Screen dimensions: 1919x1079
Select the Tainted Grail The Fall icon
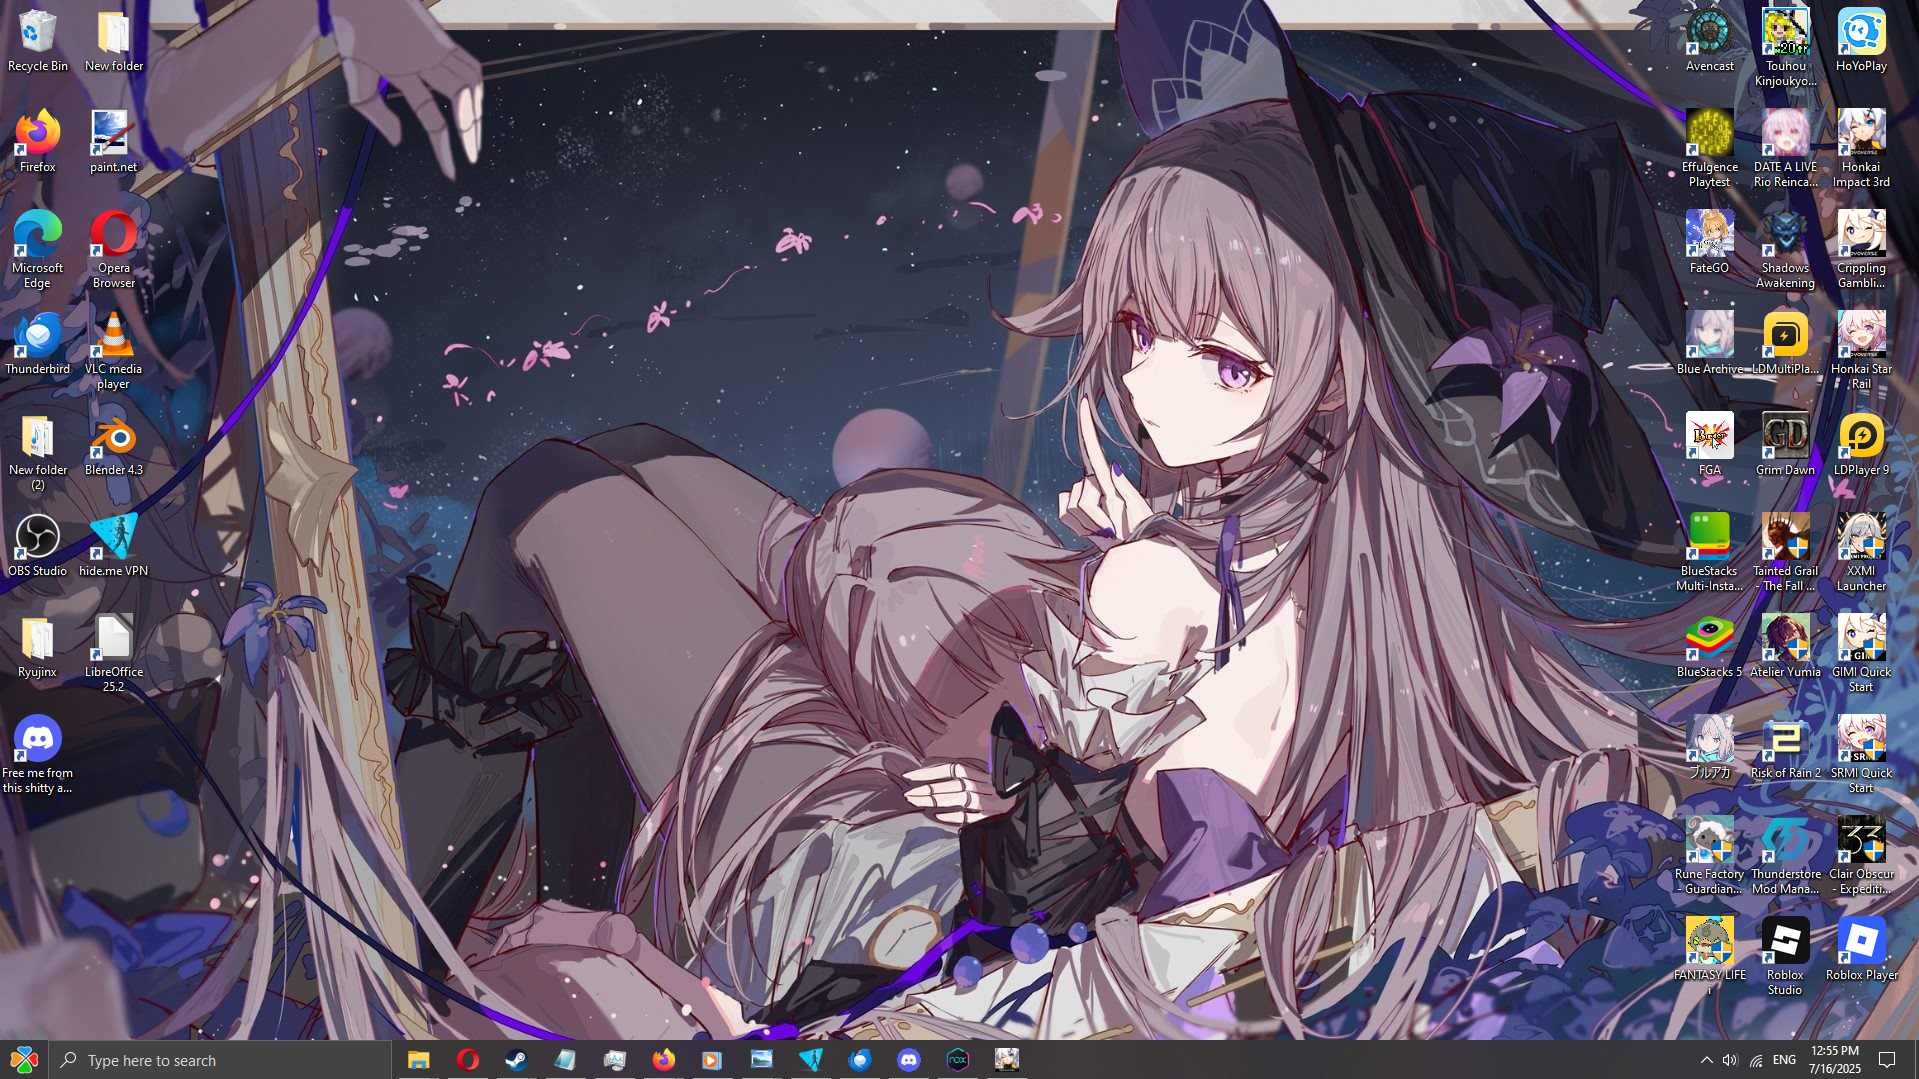point(1785,553)
